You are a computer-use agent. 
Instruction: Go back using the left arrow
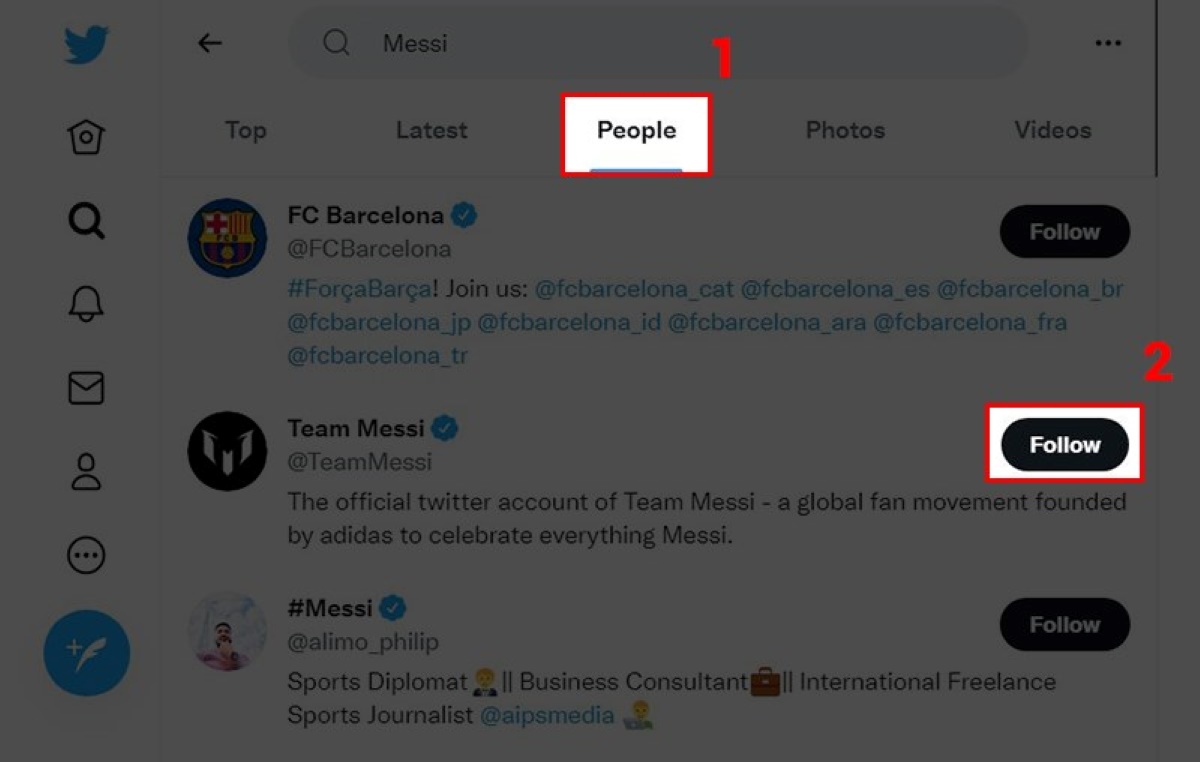209,43
